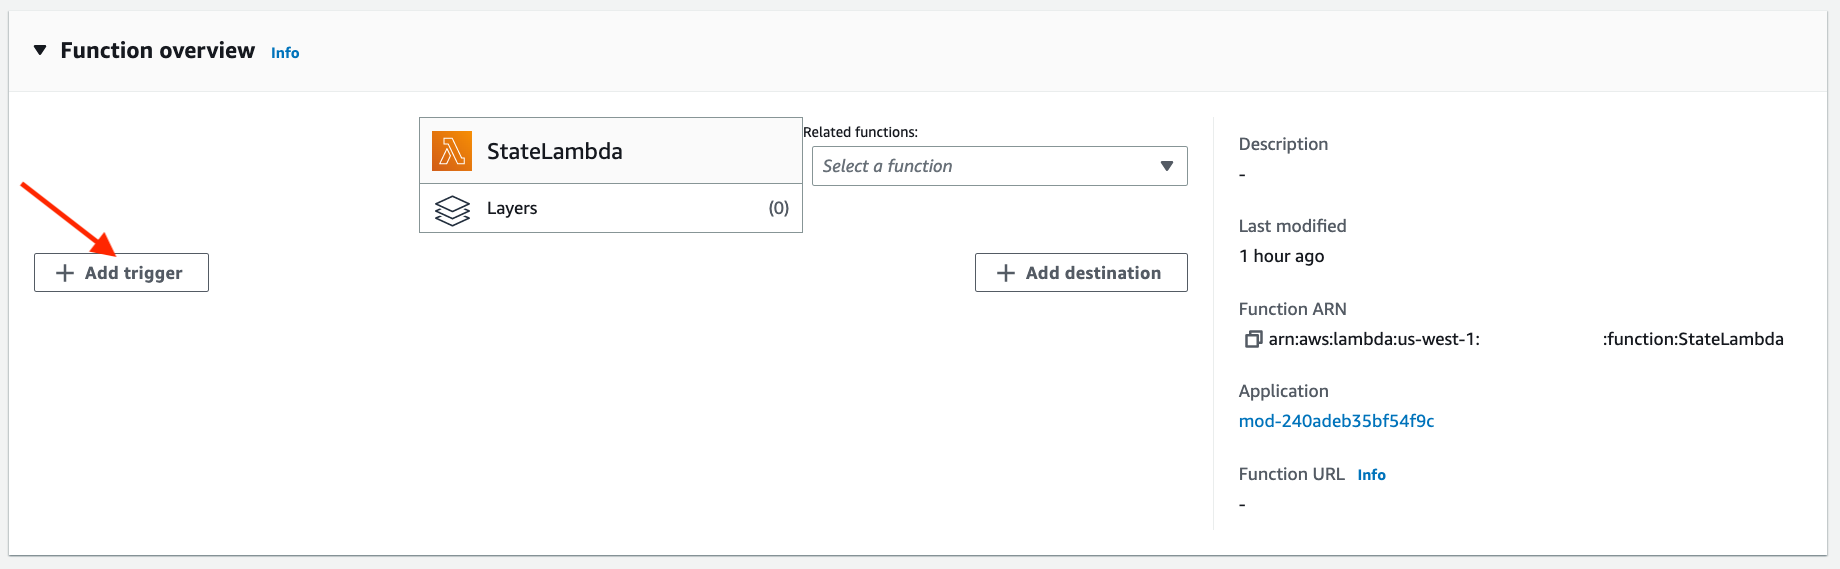This screenshot has height=569, width=1840.
Task: Select the StateLambda function box
Action: [611, 151]
